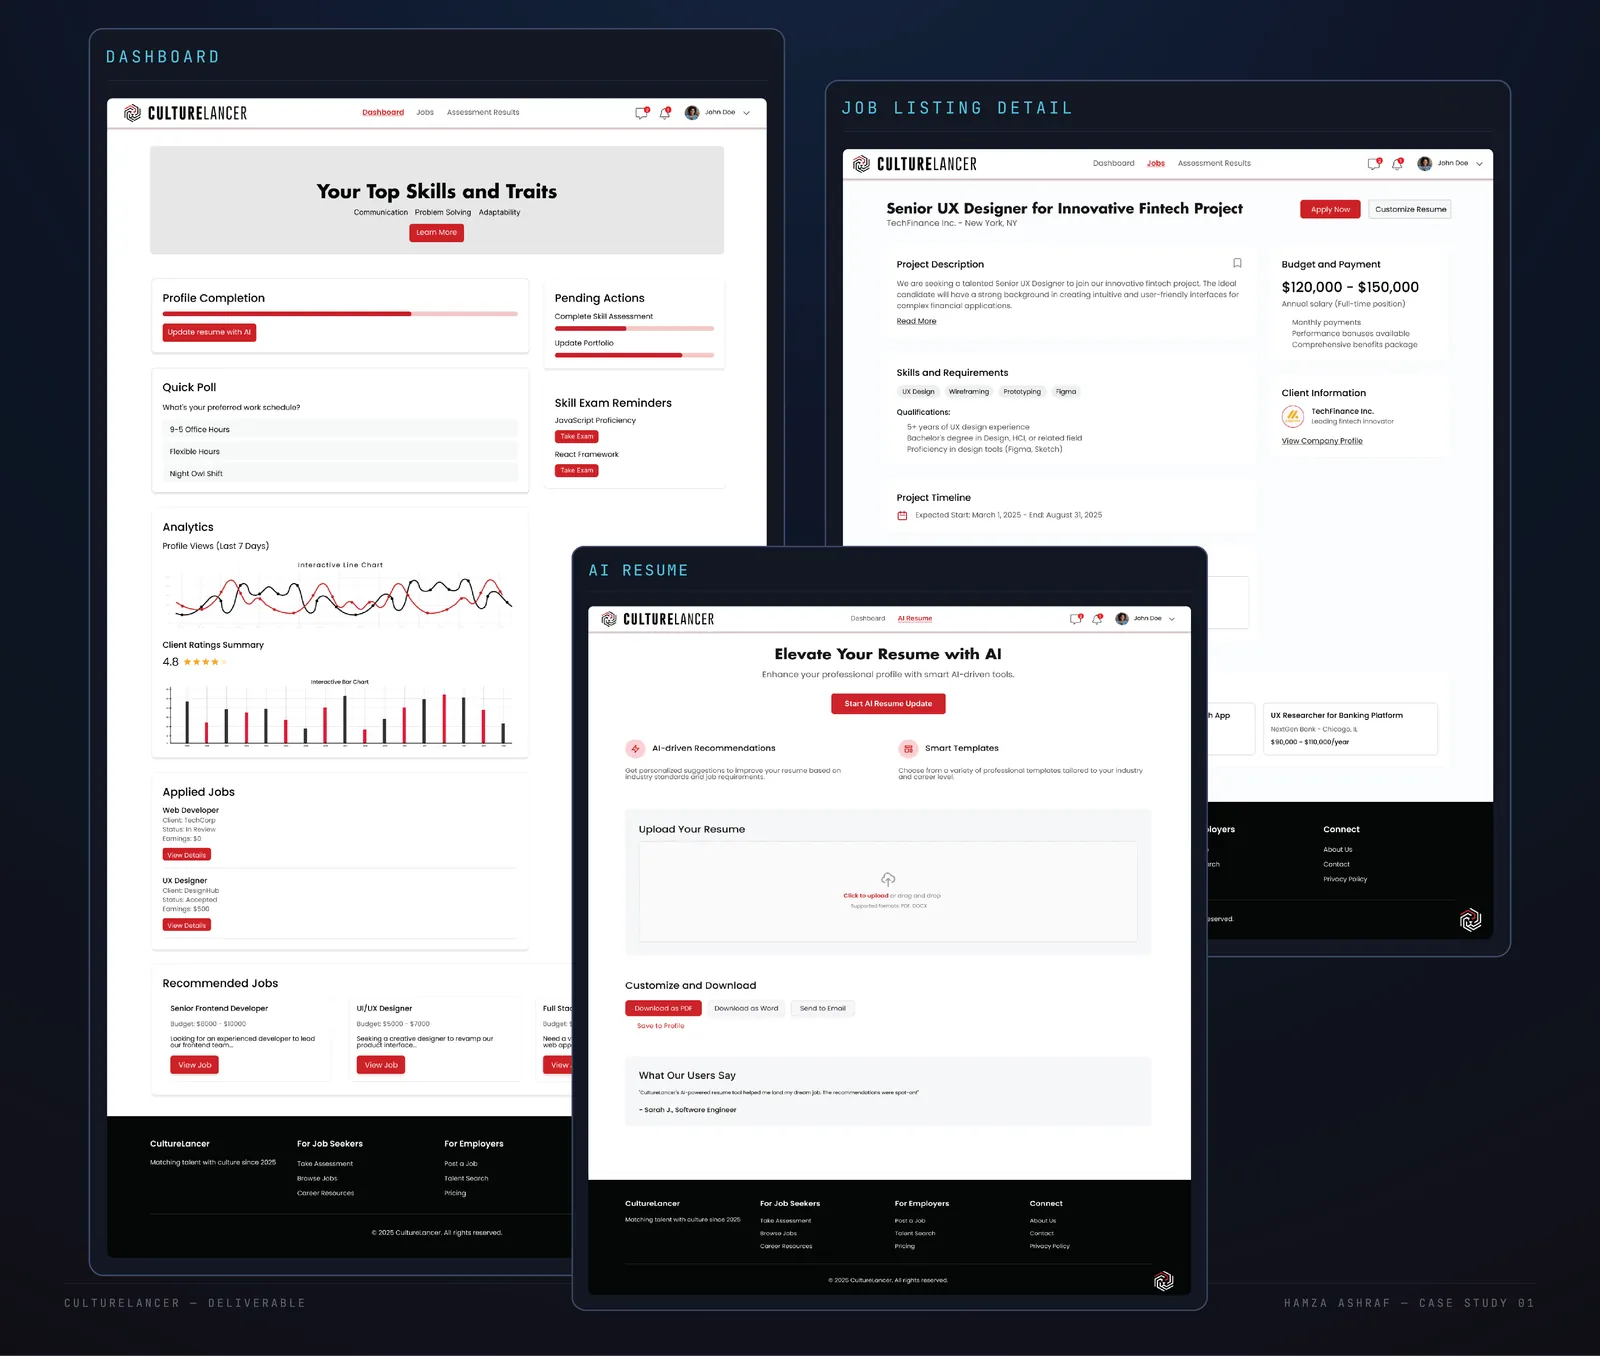The image size is (1600, 1357).
Task: Click Send to Email button
Action: 822,1008
